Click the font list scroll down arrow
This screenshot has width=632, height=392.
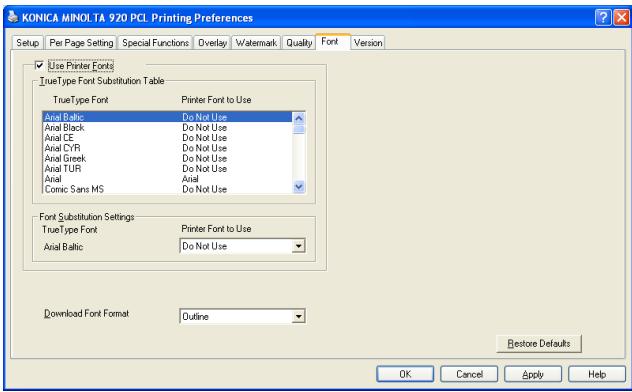tap(299, 187)
